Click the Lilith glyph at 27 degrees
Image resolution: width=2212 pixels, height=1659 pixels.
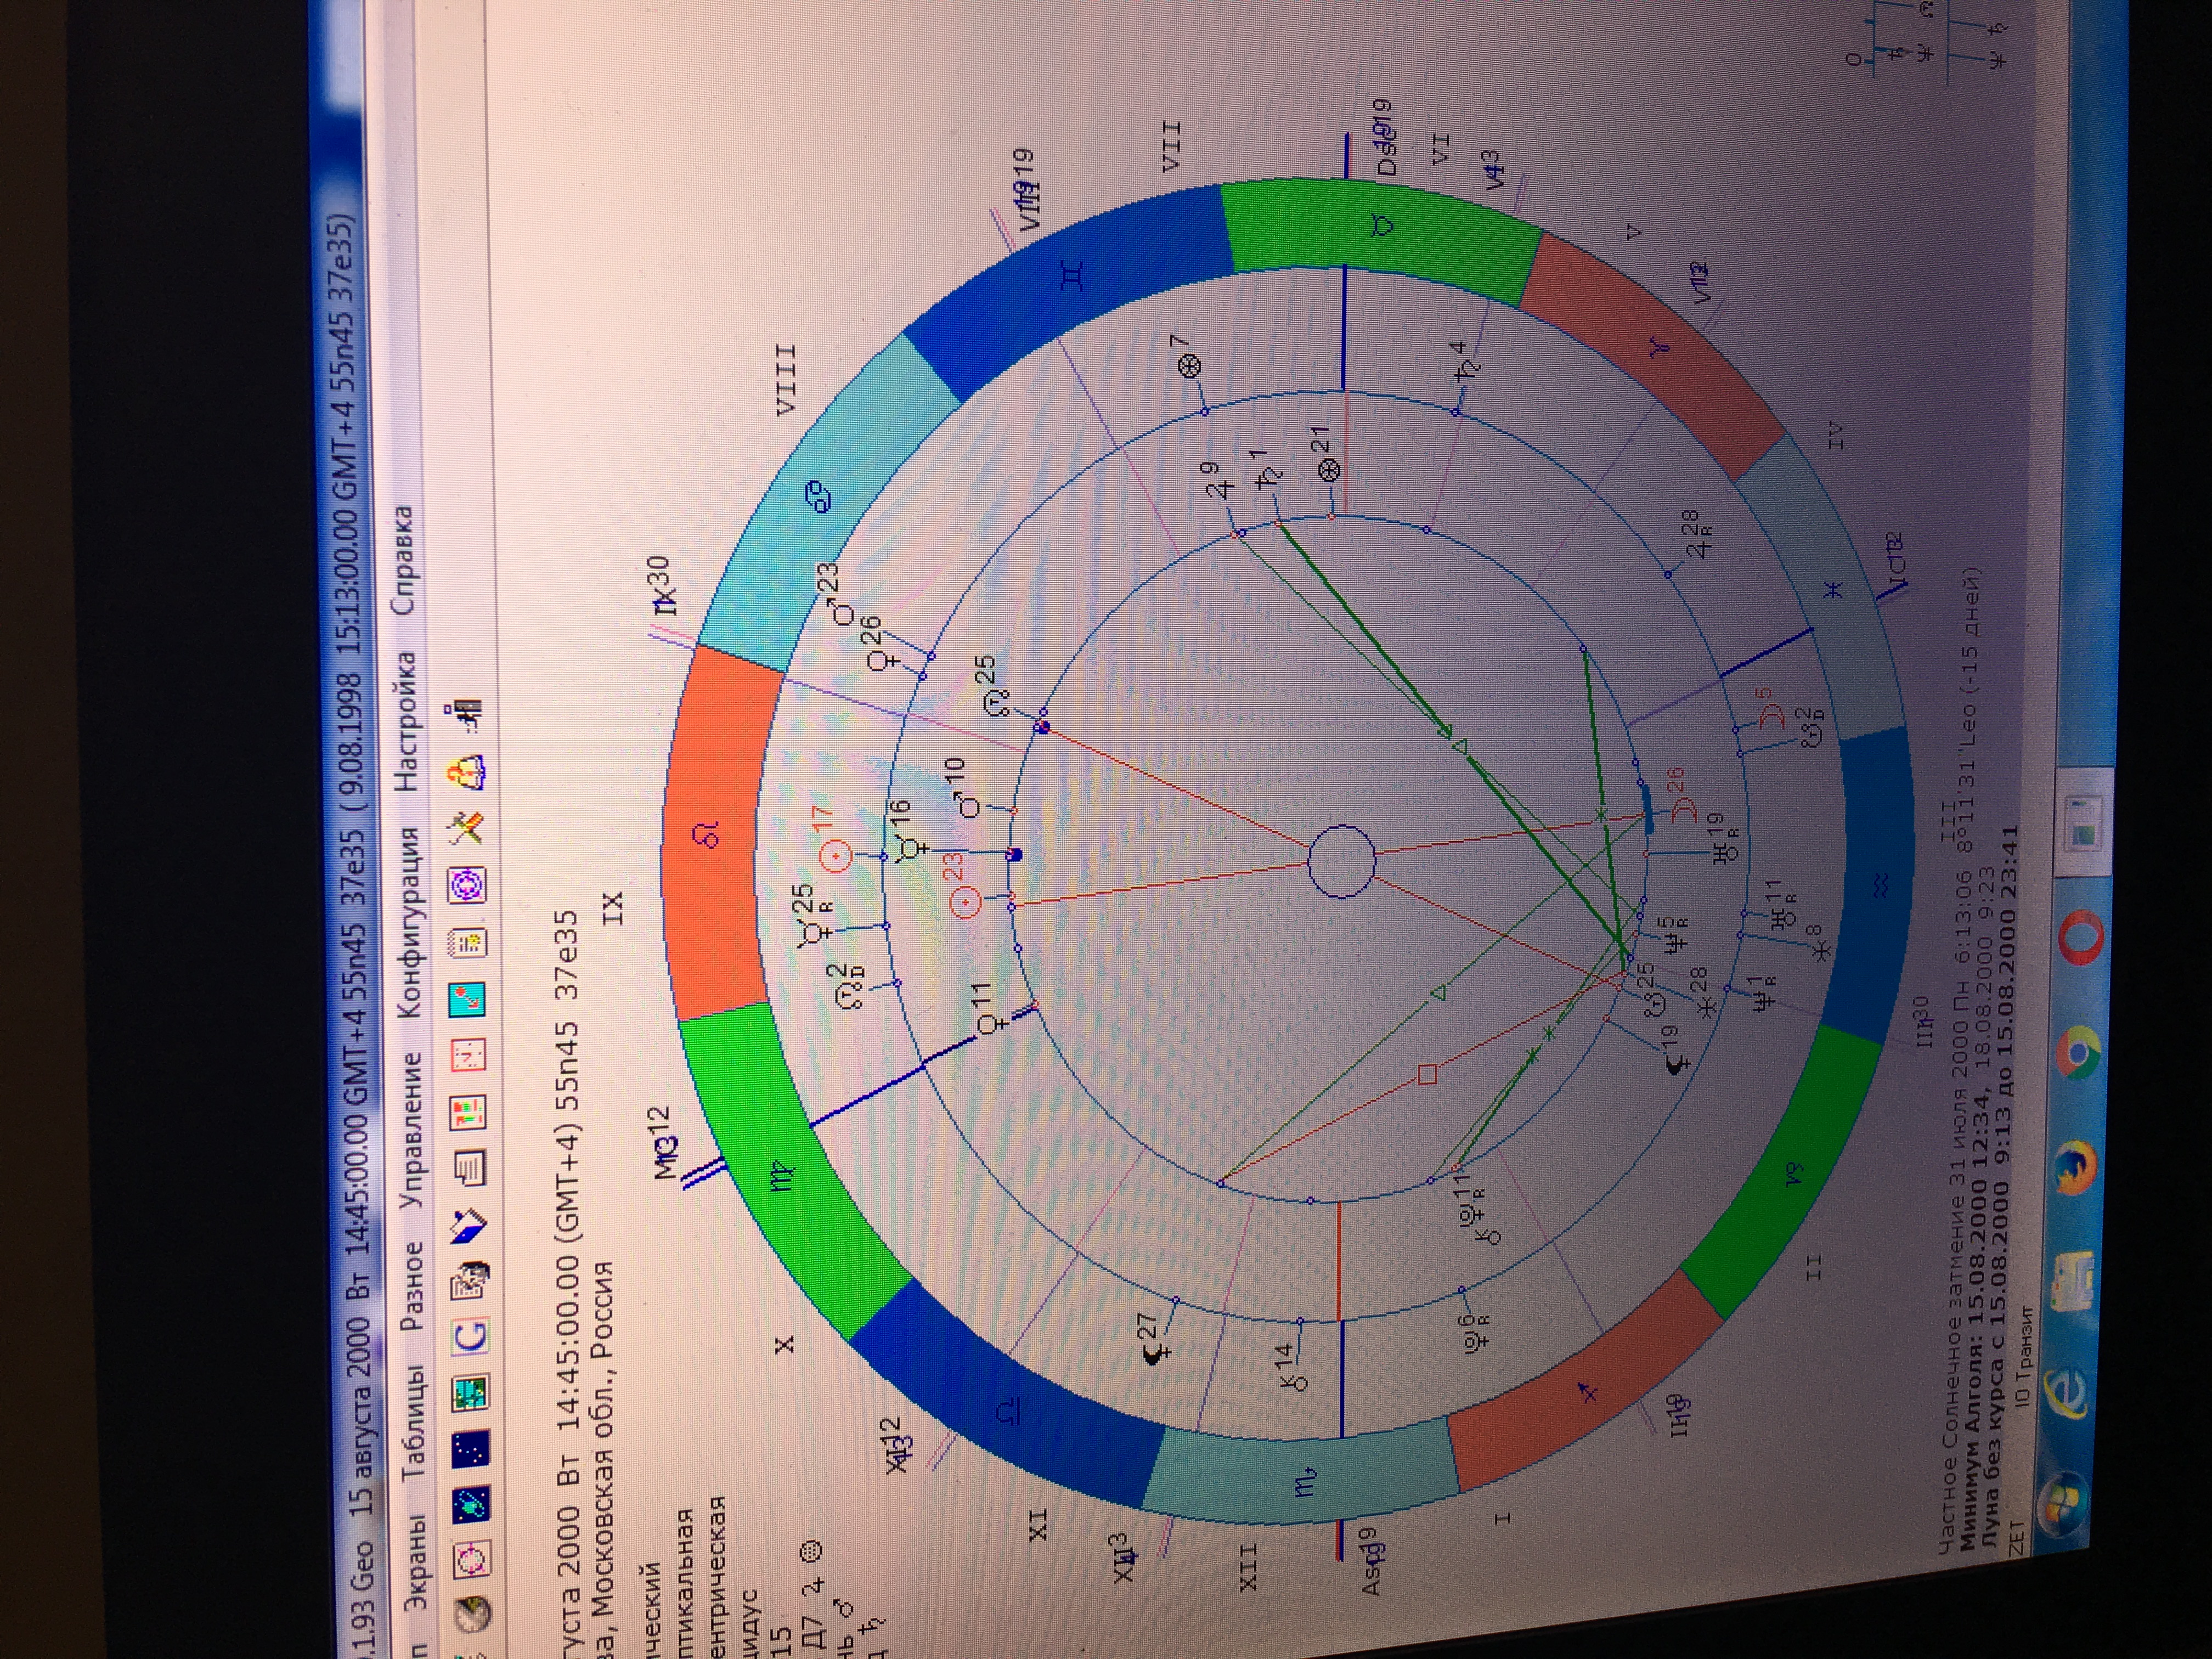click(1158, 1355)
